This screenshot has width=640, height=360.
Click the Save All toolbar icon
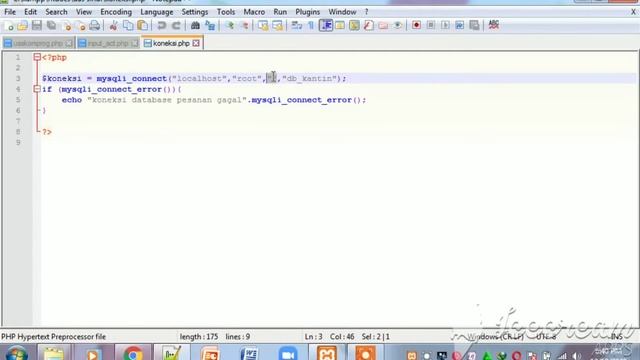[x=51, y=26]
